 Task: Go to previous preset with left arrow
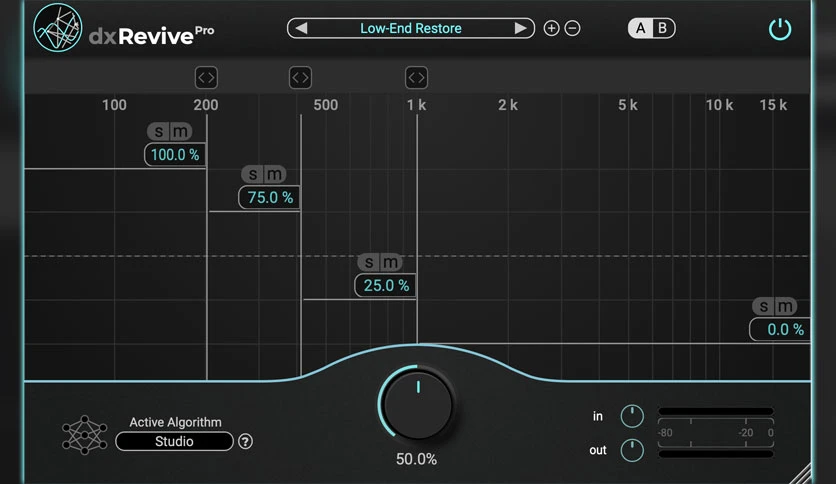tap(301, 28)
